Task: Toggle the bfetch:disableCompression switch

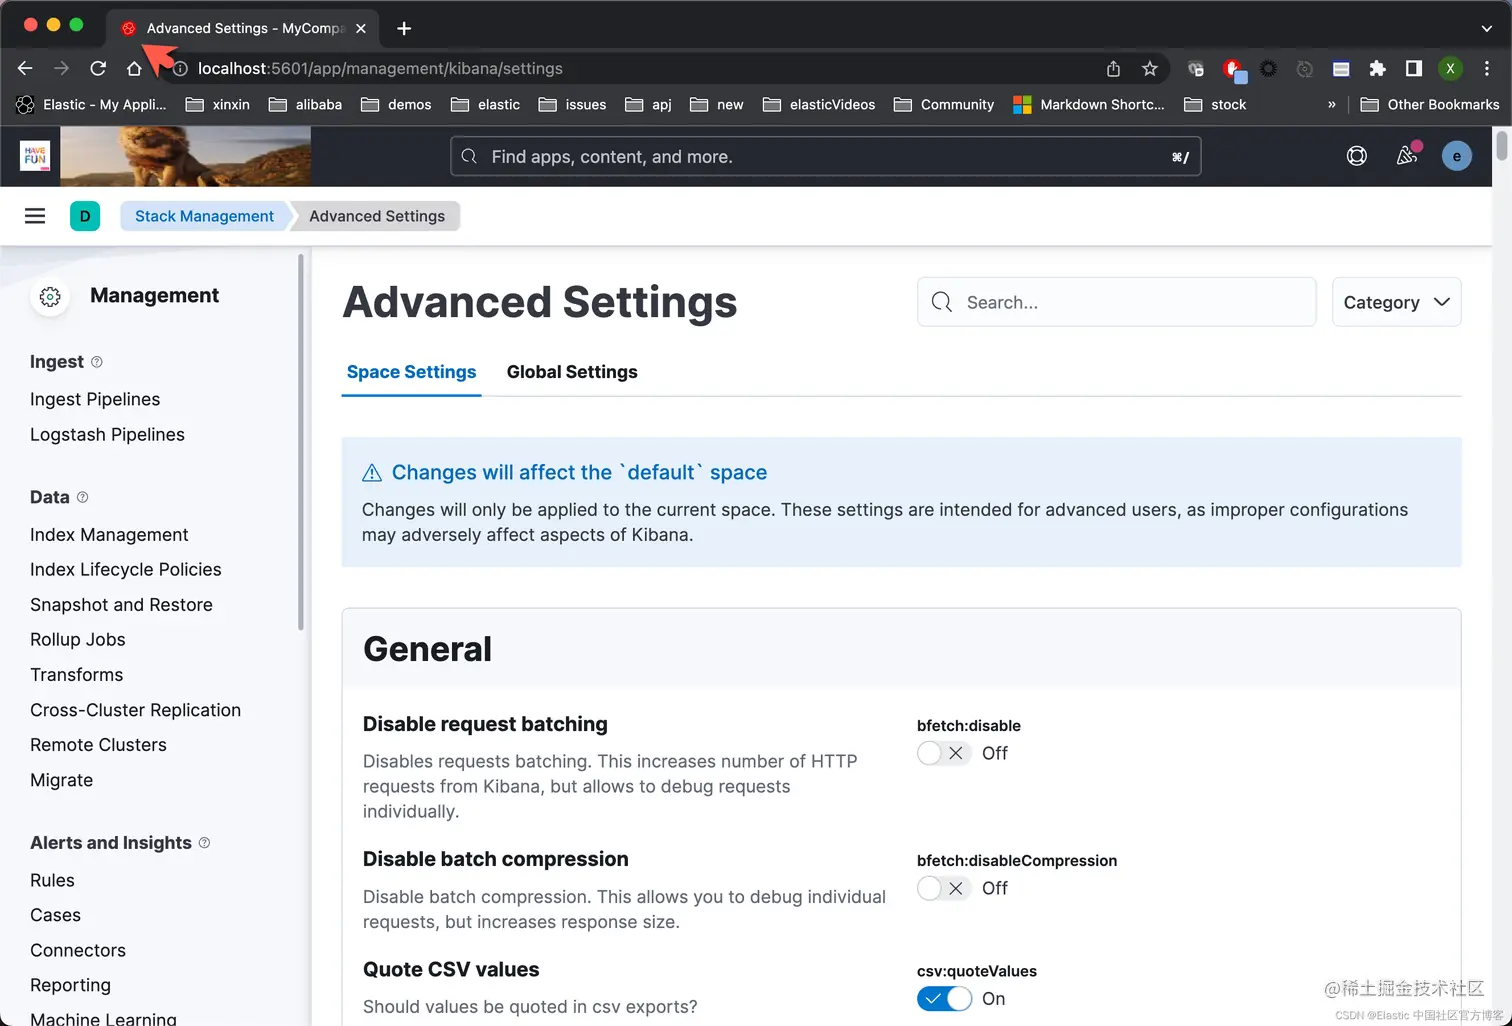Action: (x=943, y=888)
